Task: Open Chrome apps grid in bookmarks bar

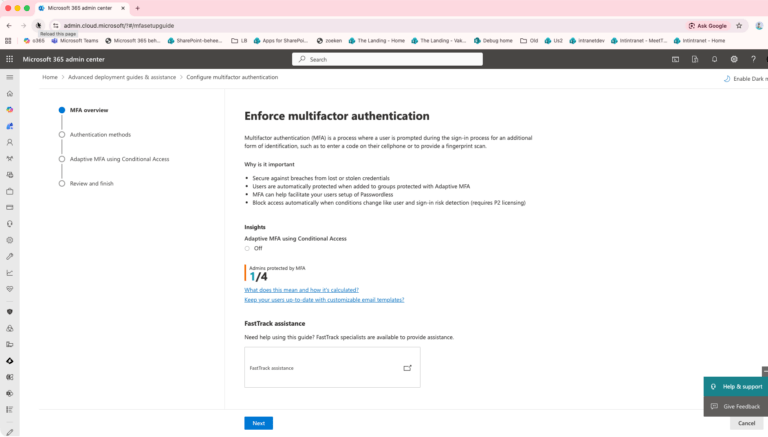Action: [8, 41]
